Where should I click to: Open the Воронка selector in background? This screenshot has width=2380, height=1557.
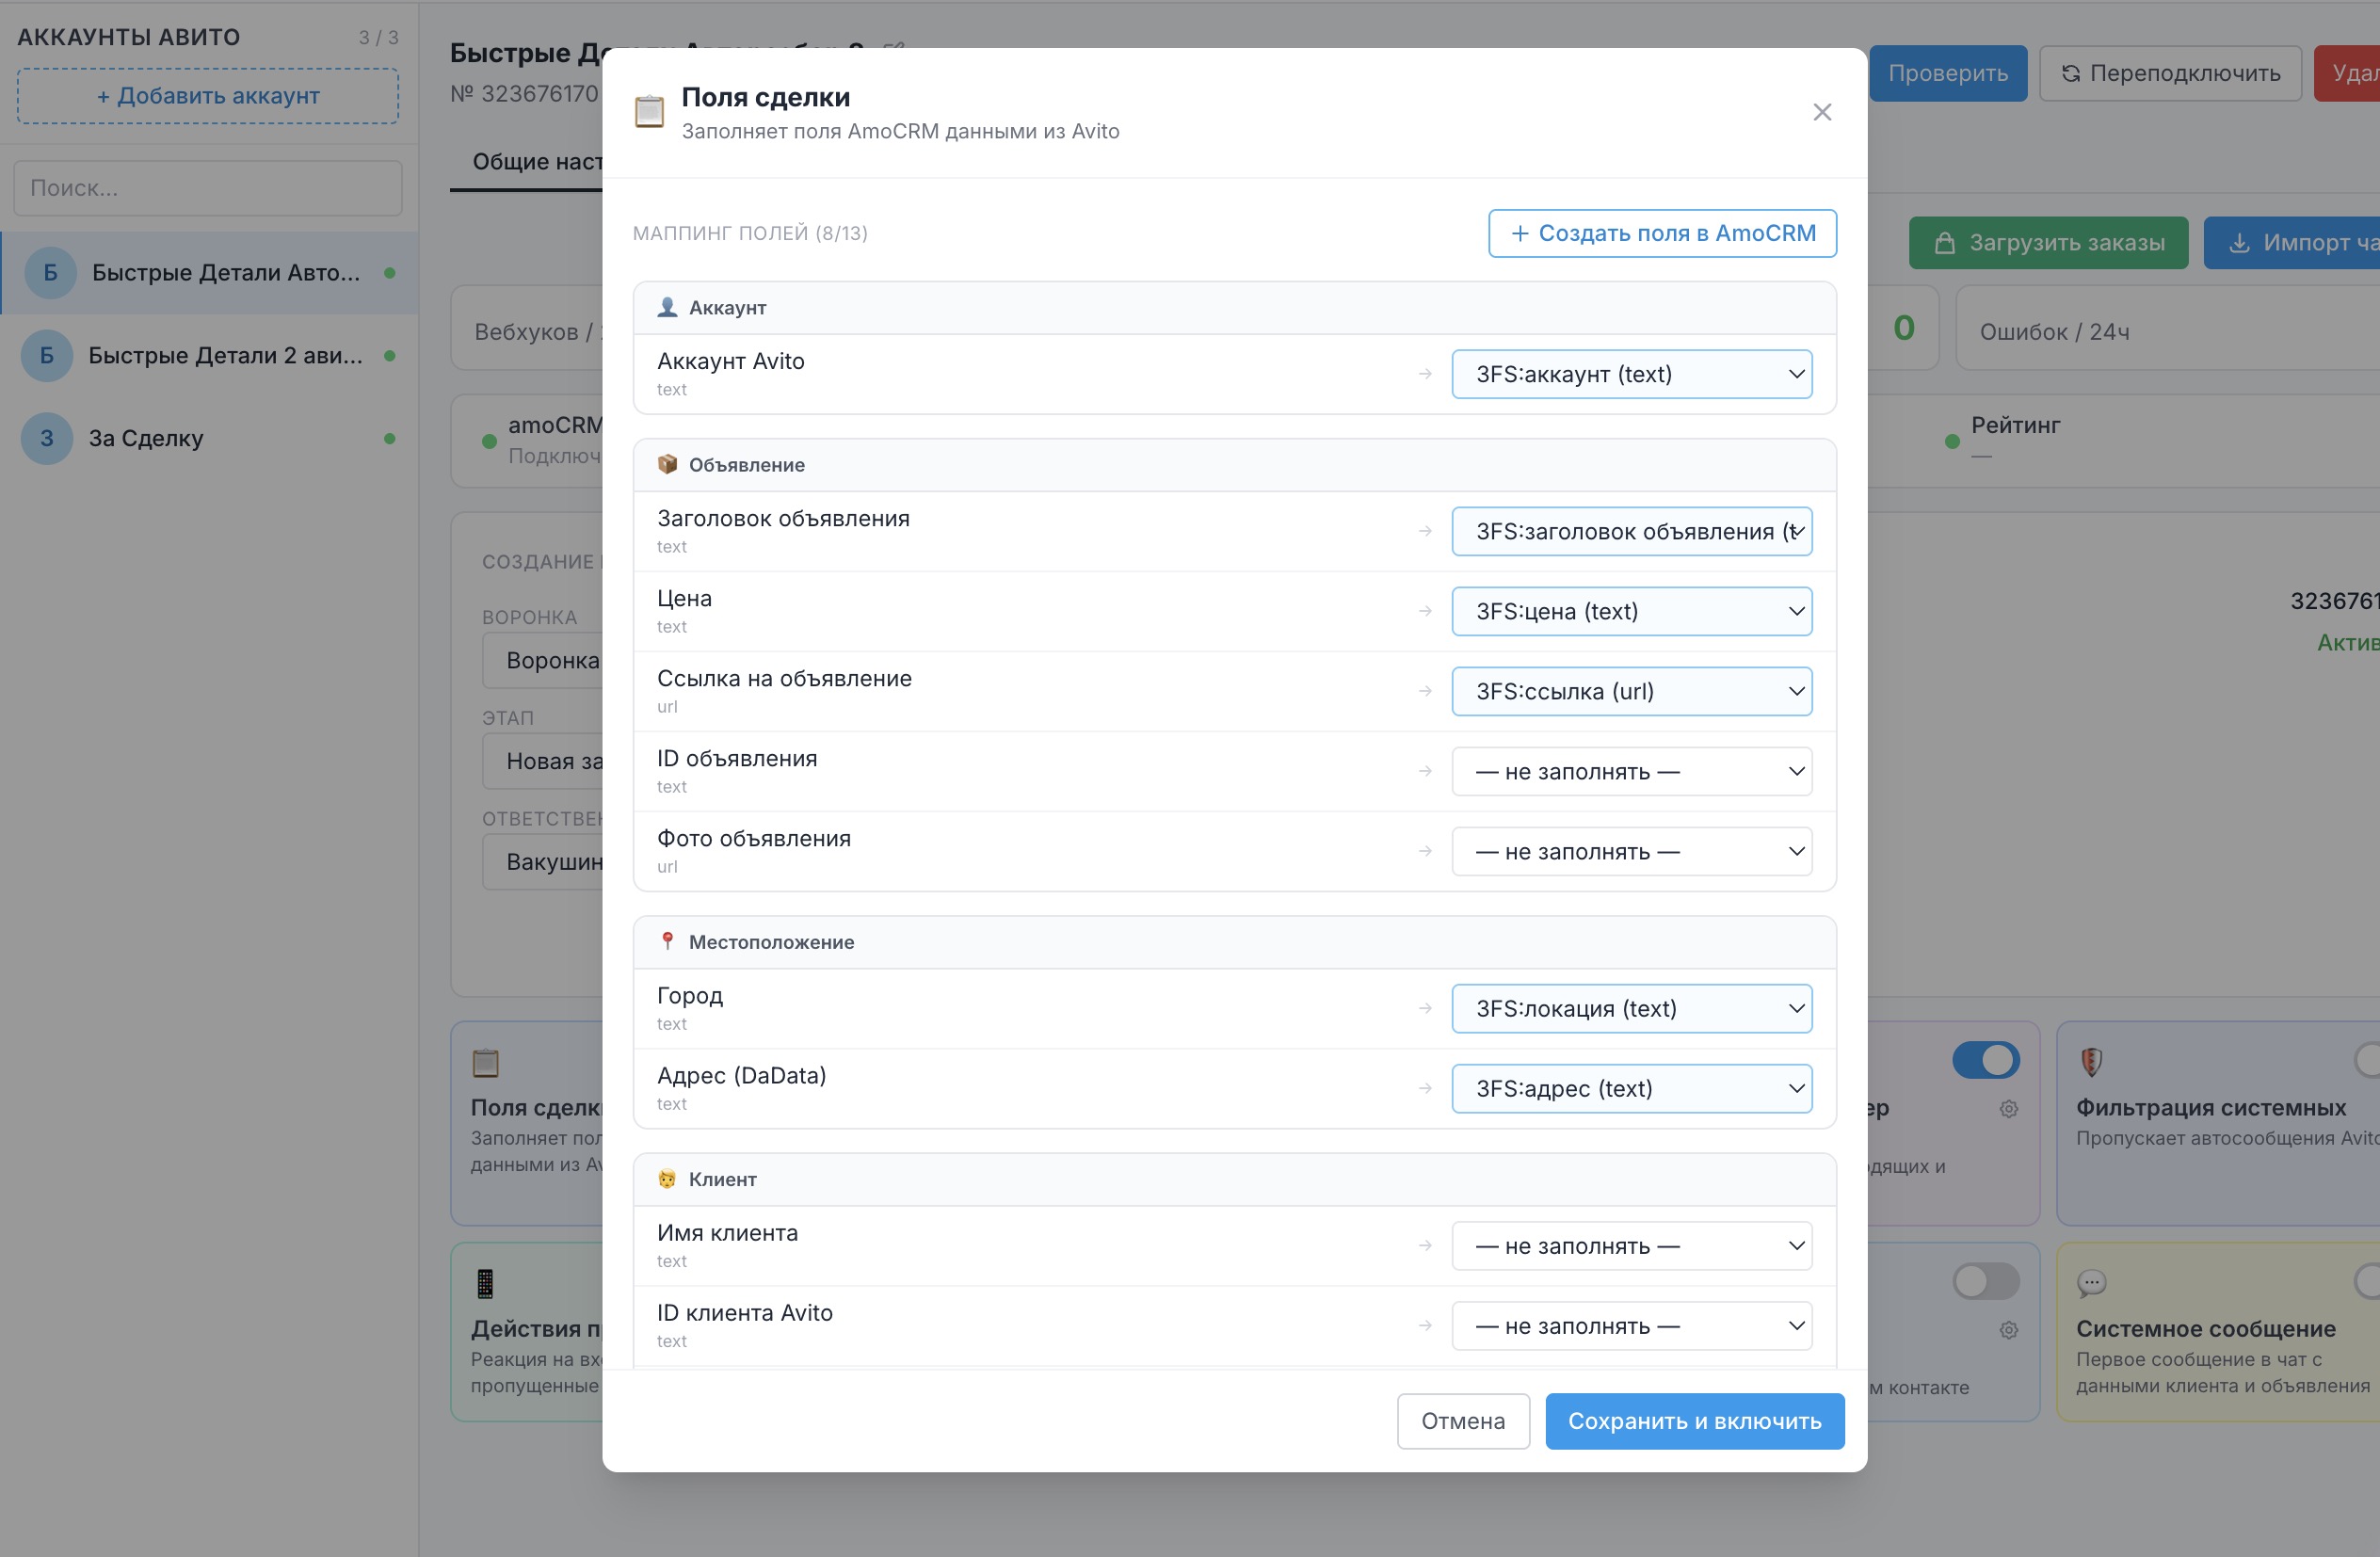(542, 660)
